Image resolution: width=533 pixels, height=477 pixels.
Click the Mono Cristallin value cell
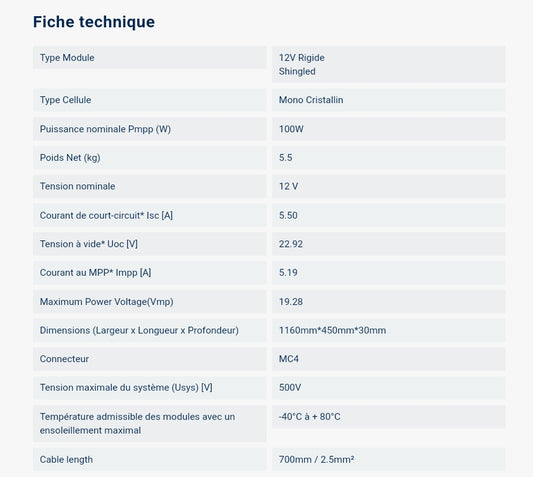[x=389, y=100]
